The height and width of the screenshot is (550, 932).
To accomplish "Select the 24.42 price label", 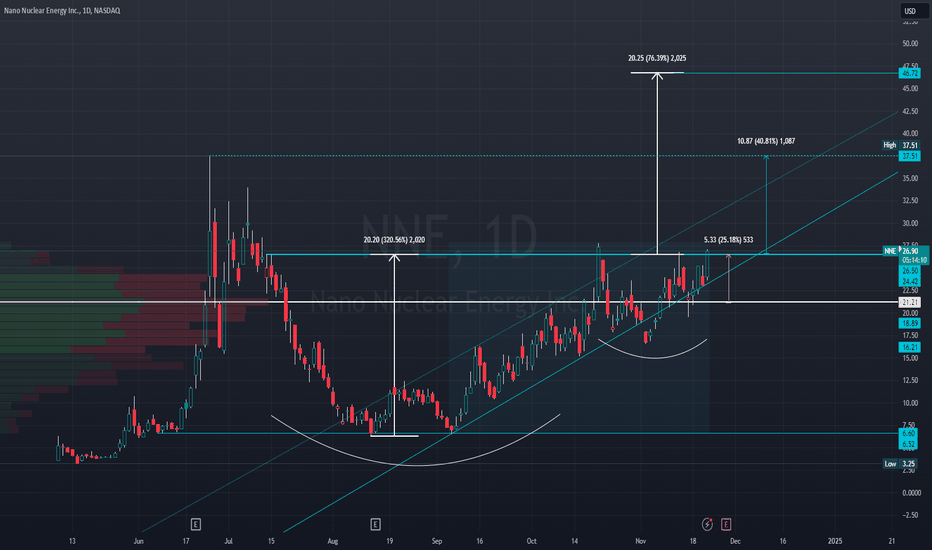I will (909, 281).
